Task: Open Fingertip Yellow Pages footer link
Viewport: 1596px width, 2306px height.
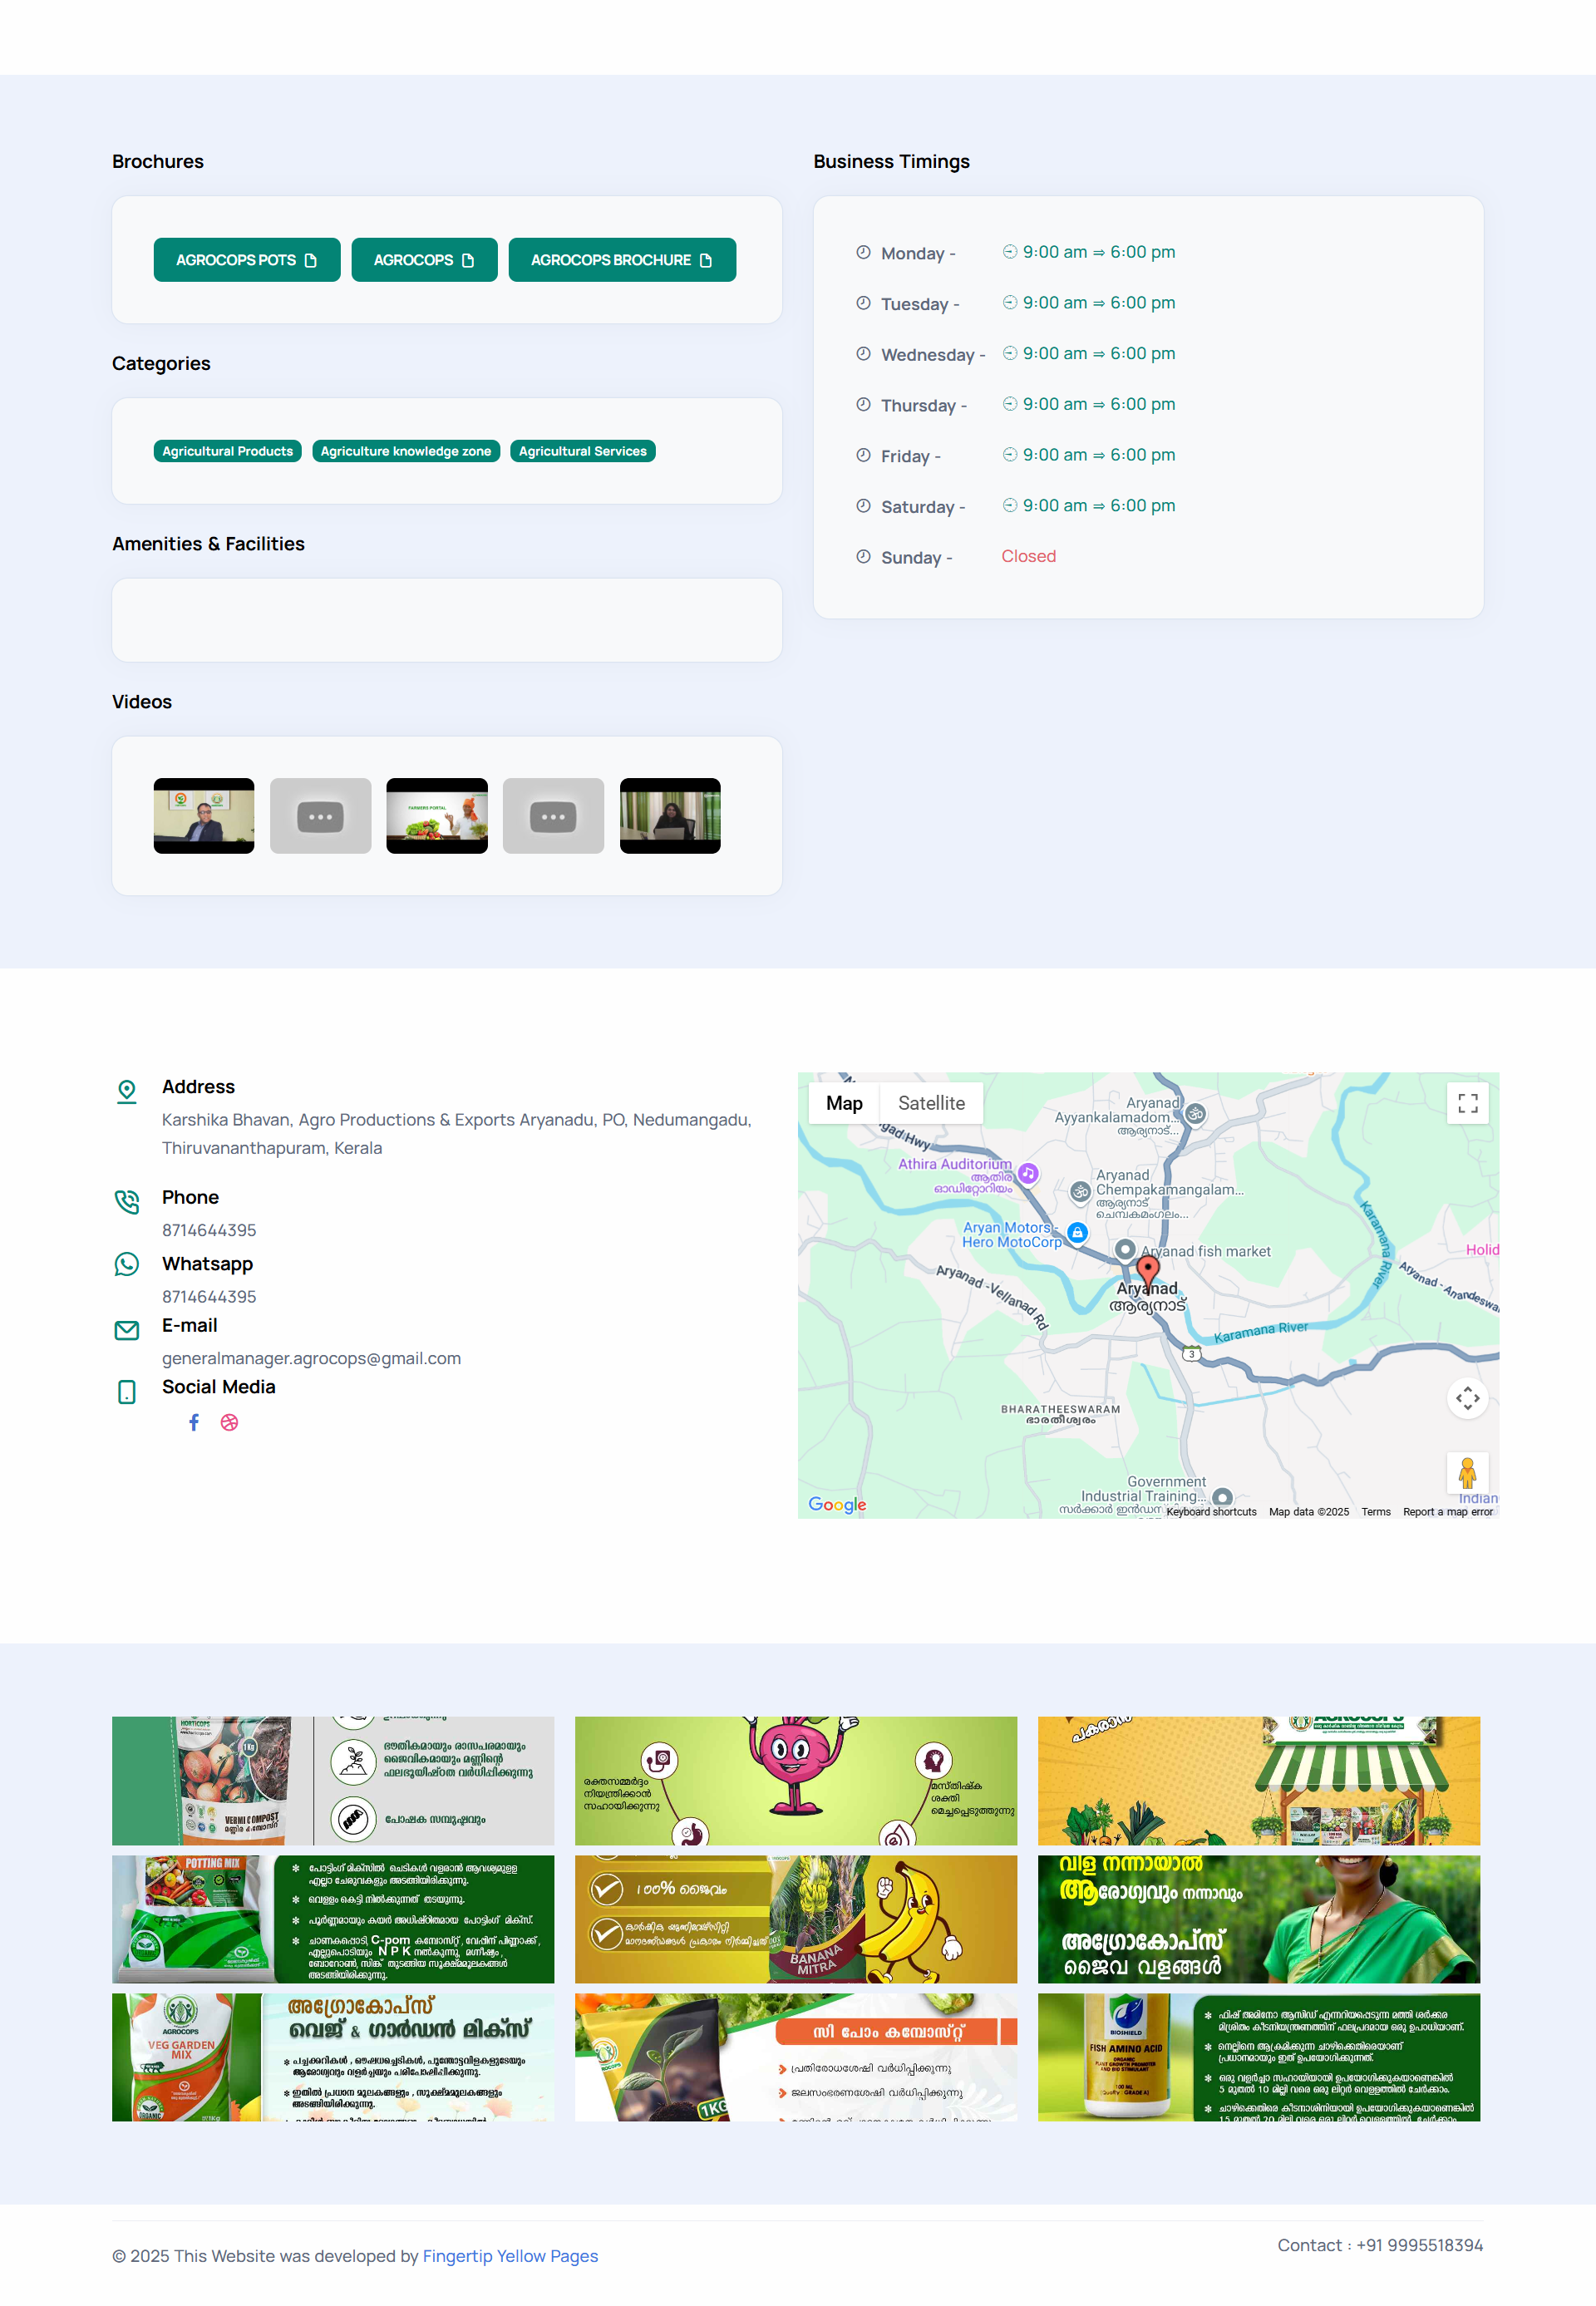Action: pos(510,2256)
